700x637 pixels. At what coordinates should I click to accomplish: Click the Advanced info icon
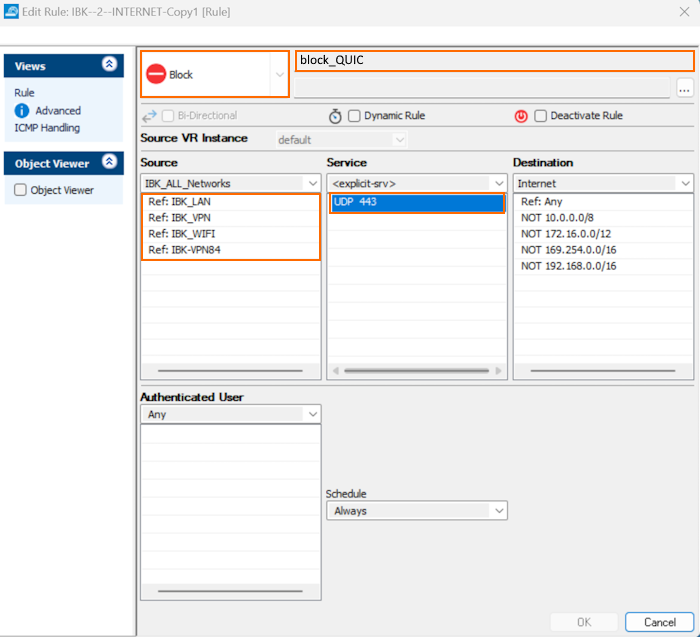22,111
